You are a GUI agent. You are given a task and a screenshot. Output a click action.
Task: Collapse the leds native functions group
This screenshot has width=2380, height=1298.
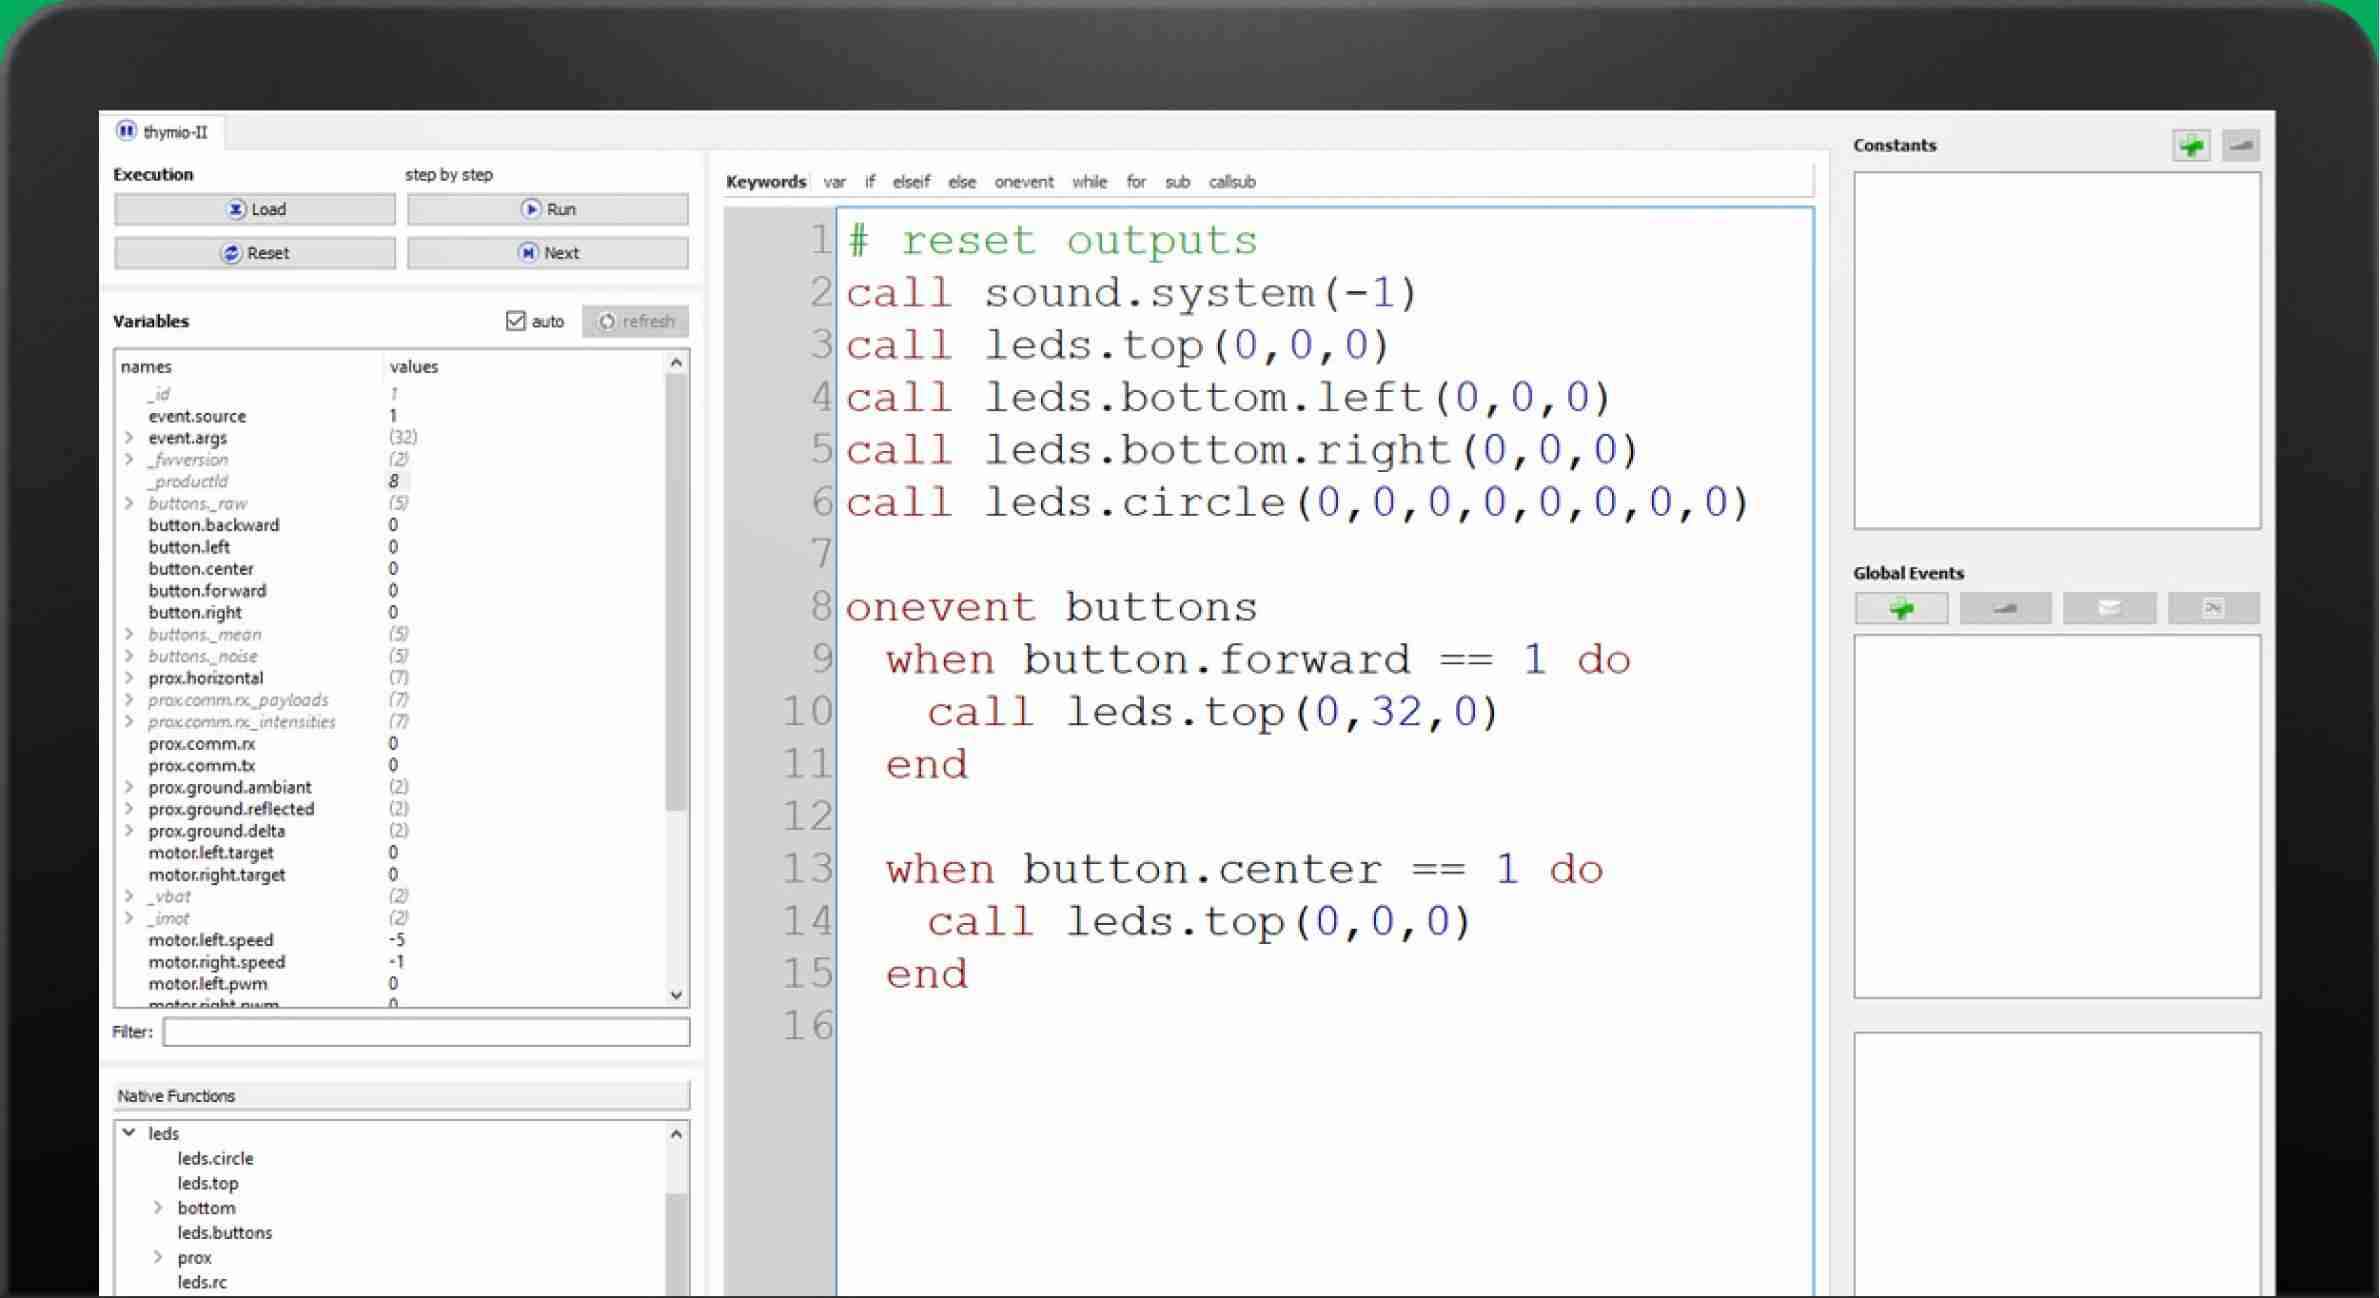pos(129,1133)
